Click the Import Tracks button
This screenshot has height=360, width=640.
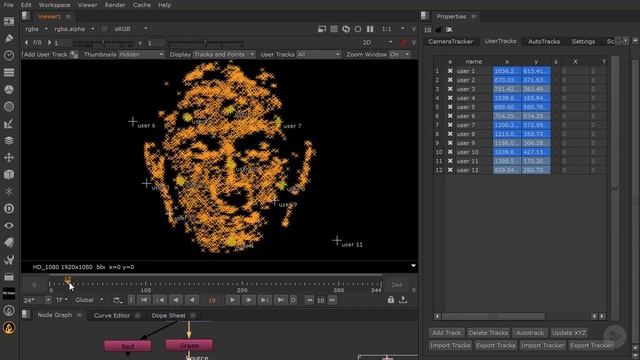(x=450, y=345)
